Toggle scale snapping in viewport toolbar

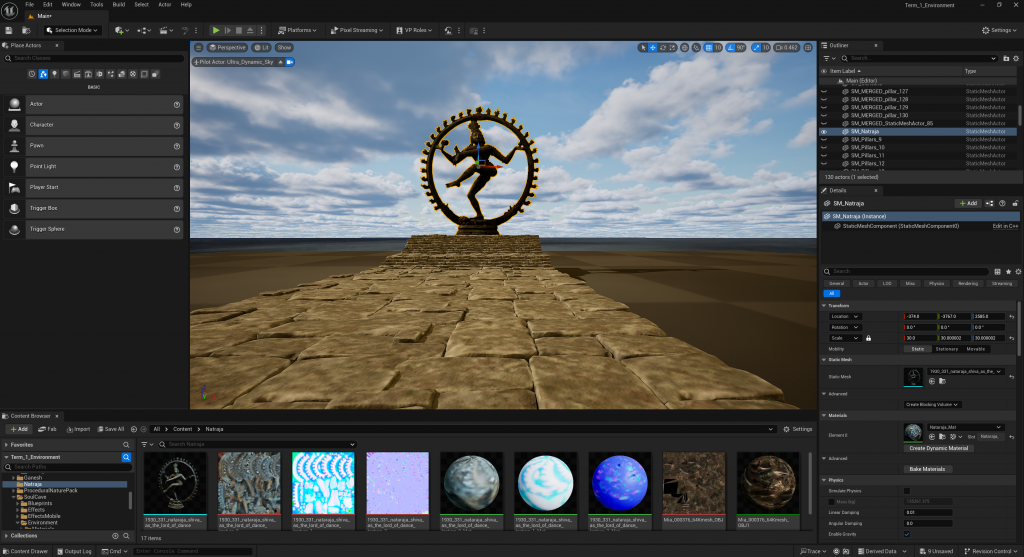click(756, 48)
